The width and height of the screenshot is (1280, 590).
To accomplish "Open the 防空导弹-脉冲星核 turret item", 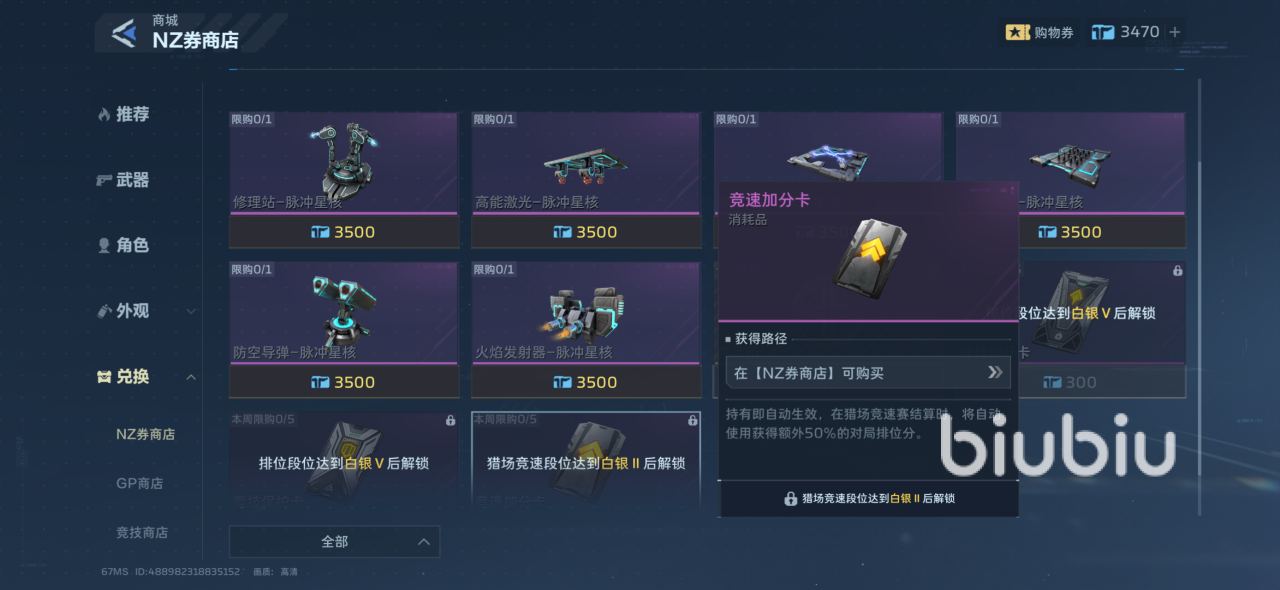I will (344, 312).
